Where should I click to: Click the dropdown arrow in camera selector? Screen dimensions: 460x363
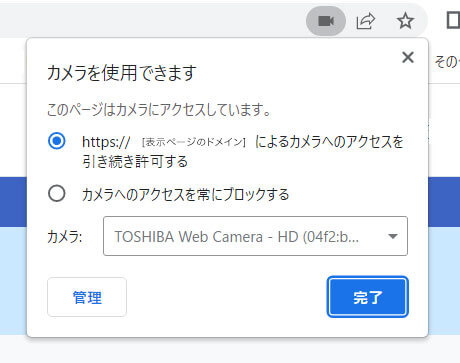393,236
